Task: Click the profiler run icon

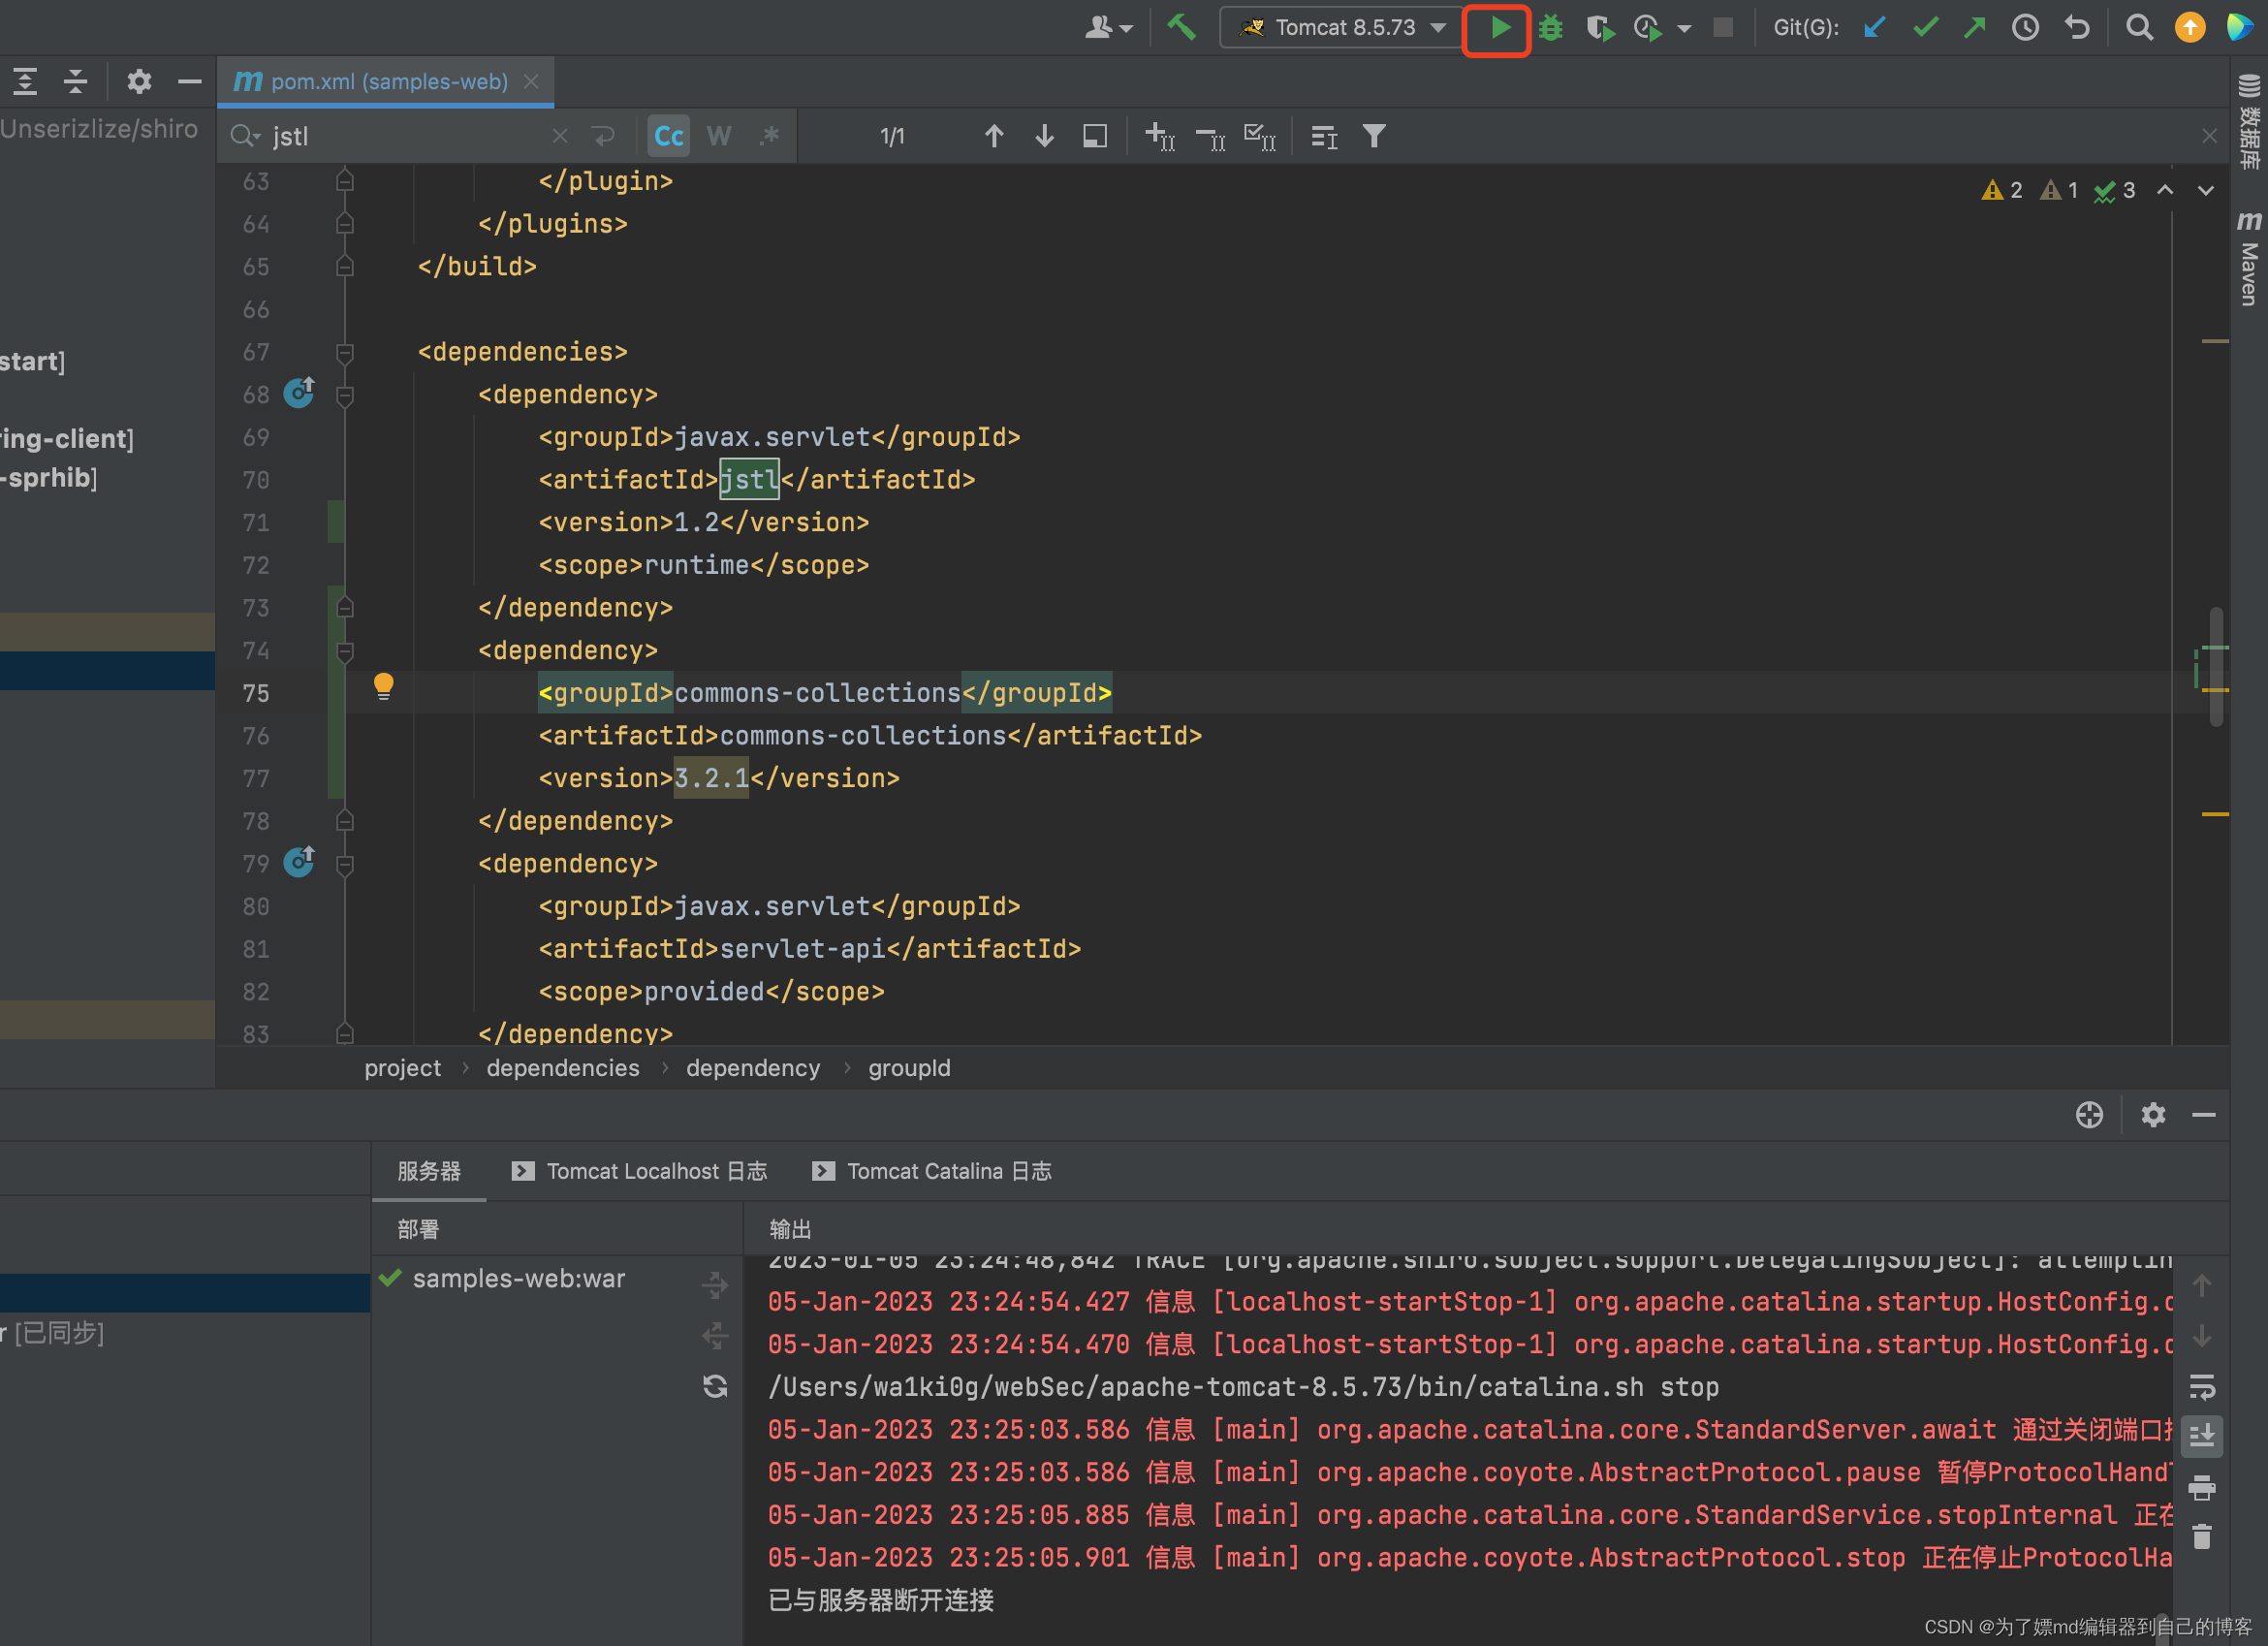Action: (1647, 28)
